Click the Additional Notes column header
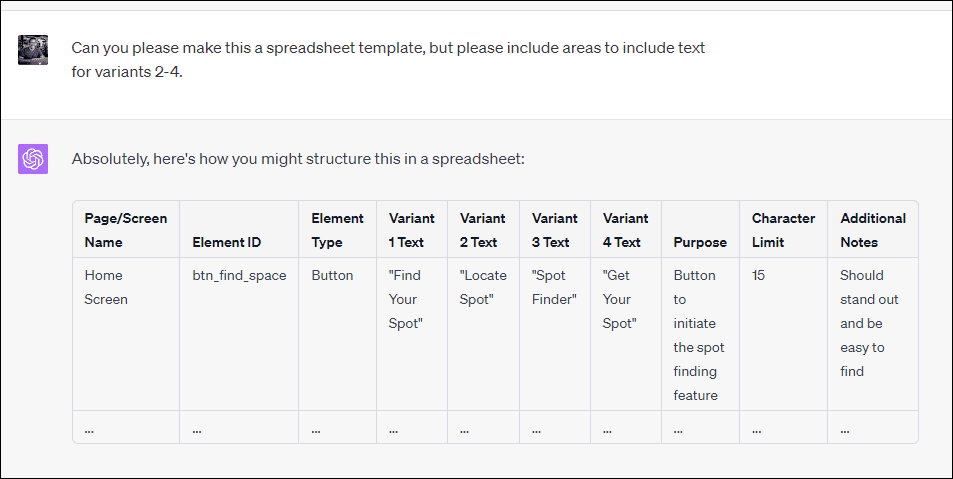 [x=873, y=230]
